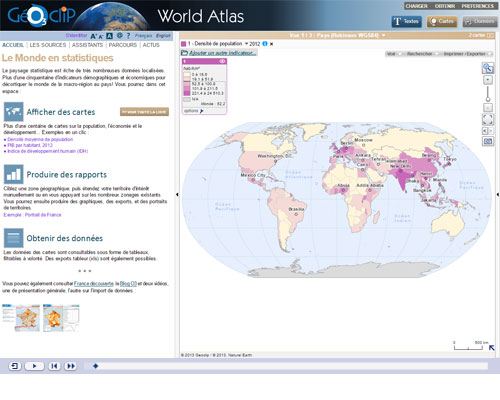
Task: Increase text size with A+ icon
Action: (x=93, y=36)
